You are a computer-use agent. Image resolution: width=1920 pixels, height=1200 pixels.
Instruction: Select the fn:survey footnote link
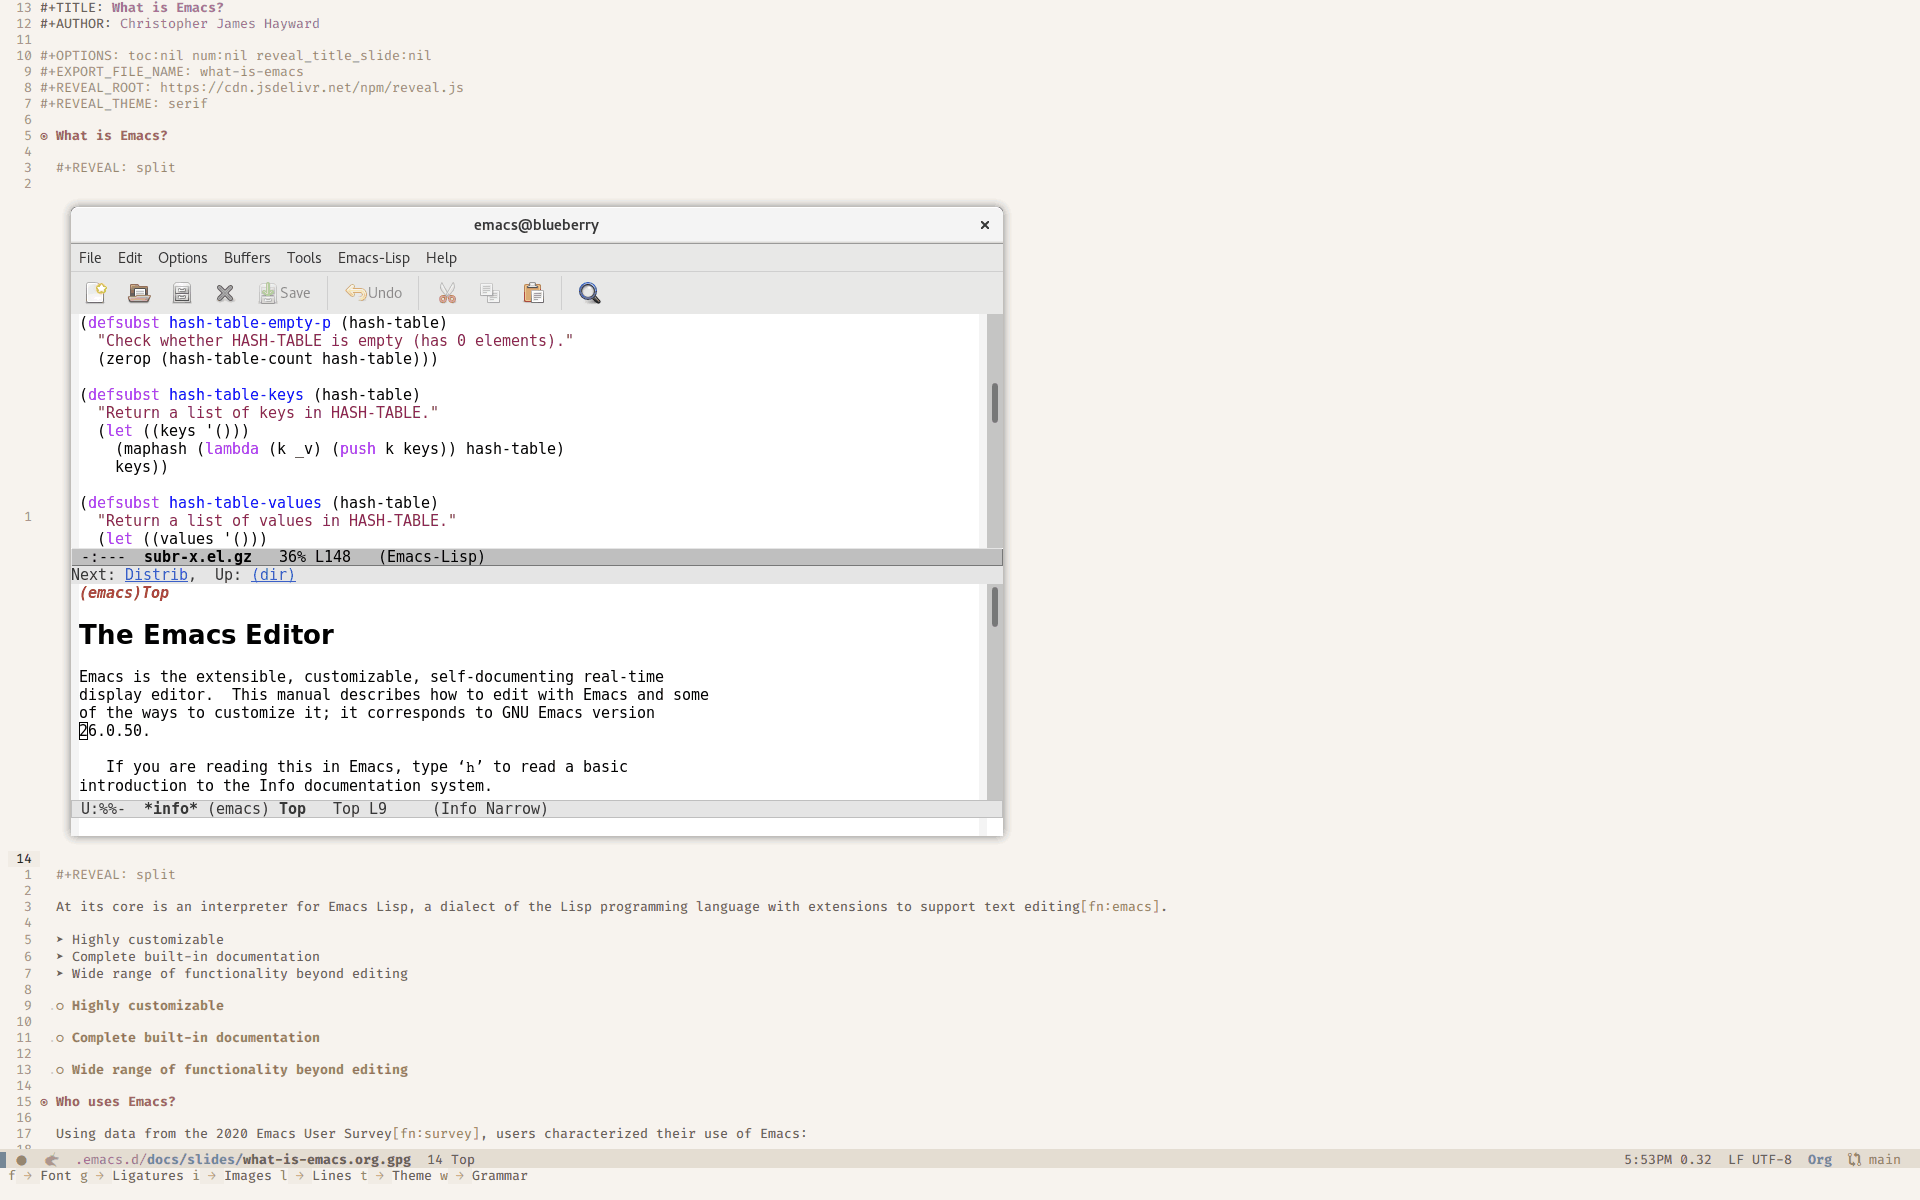pos(437,1134)
